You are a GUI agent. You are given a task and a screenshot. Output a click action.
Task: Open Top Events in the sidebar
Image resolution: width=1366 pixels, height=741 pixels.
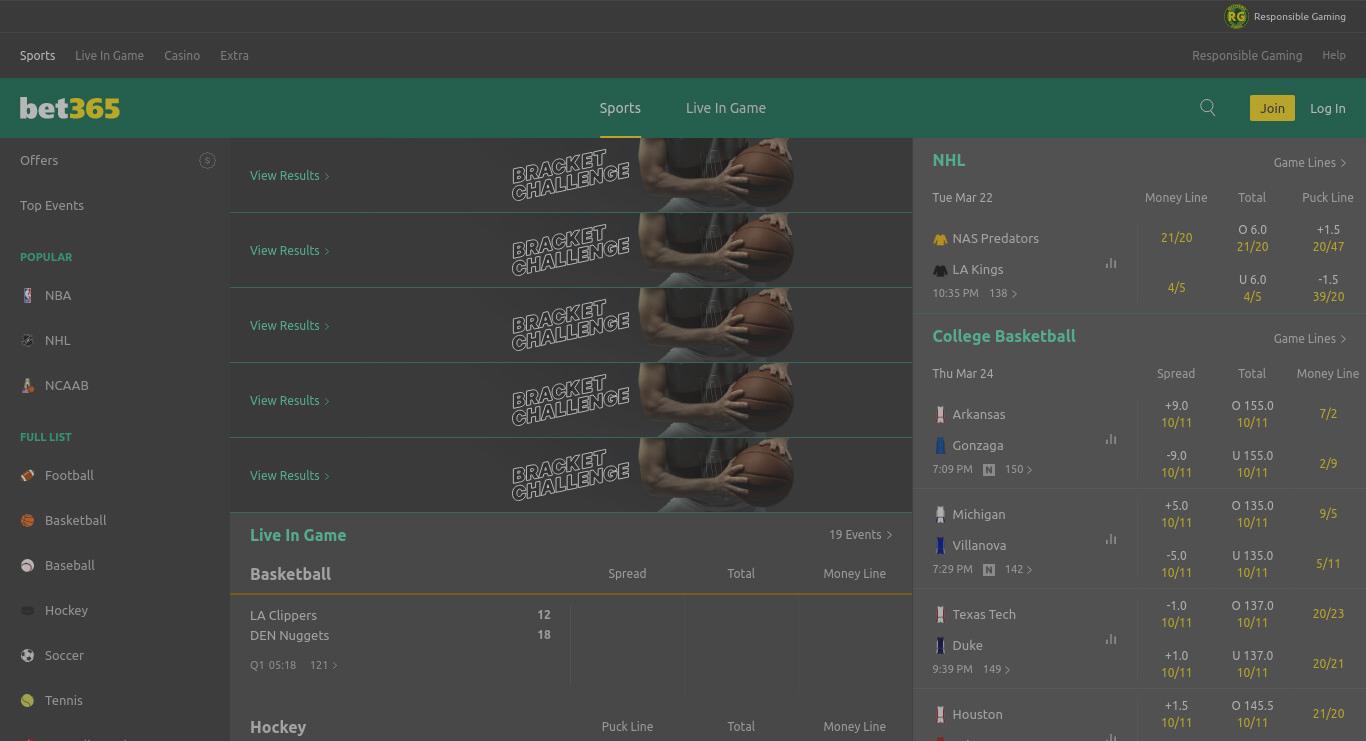(x=52, y=205)
